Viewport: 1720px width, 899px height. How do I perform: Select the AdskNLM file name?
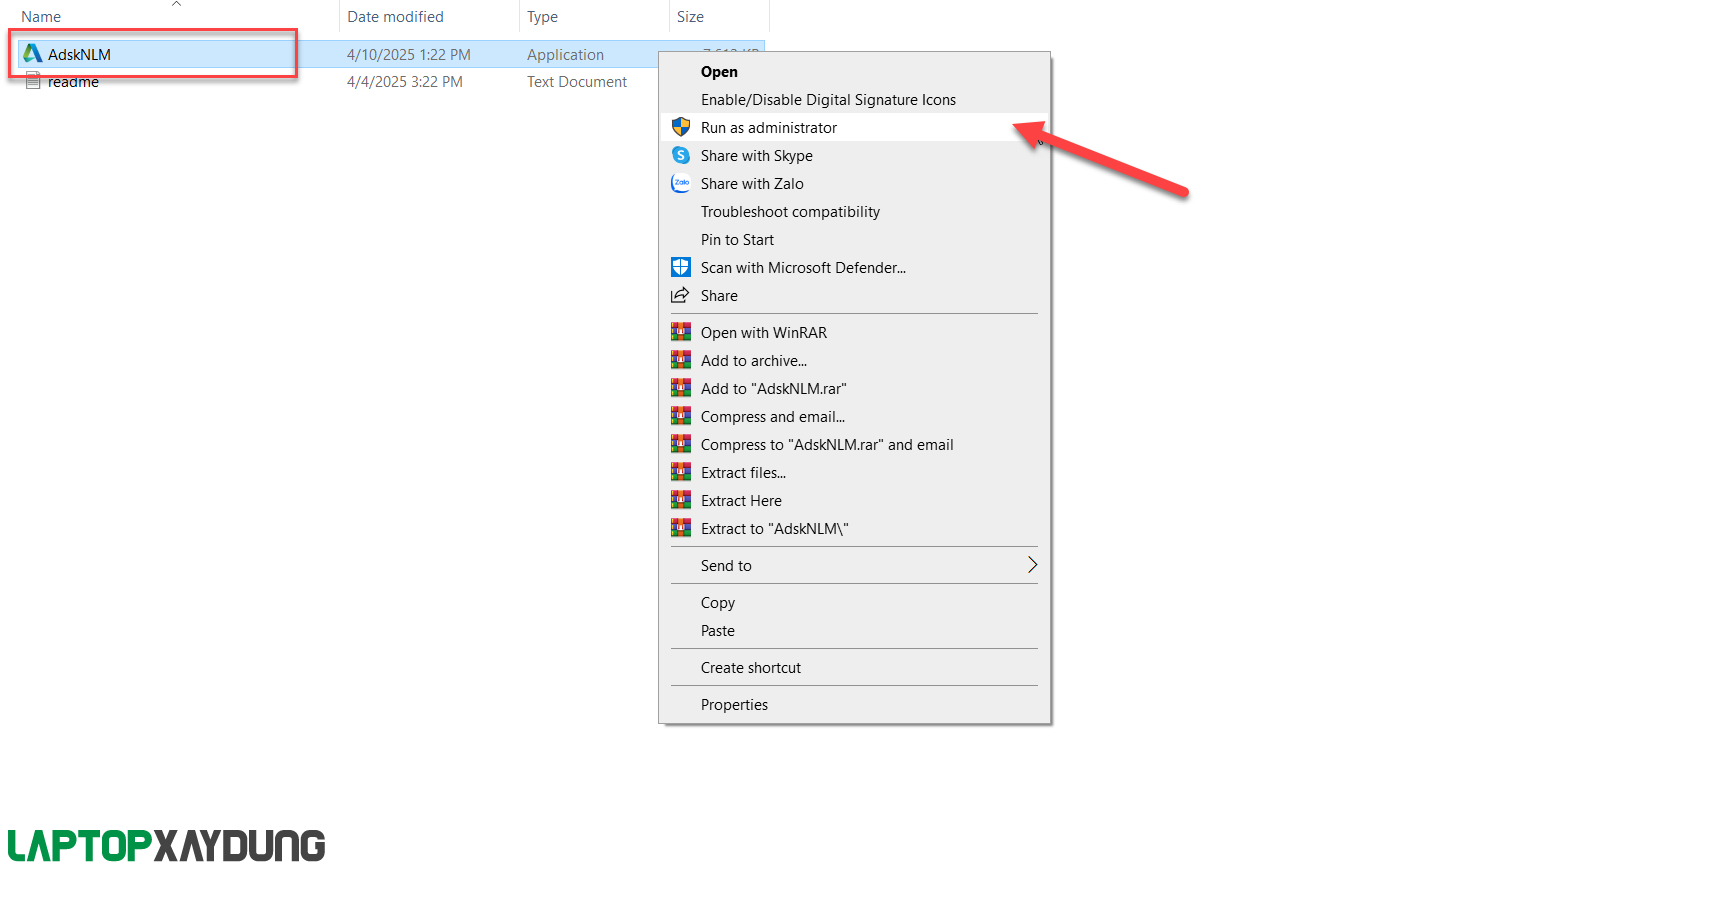[79, 55]
